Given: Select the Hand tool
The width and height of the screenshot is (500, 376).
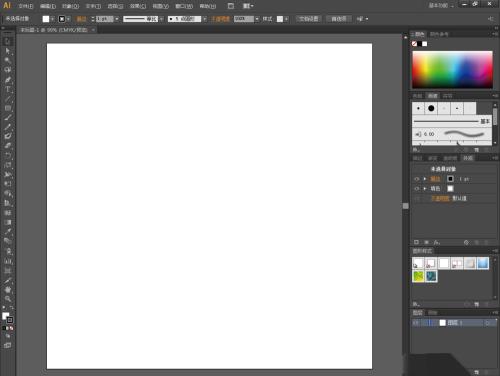Looking at the screenshot, I should [x=8, y=289].
